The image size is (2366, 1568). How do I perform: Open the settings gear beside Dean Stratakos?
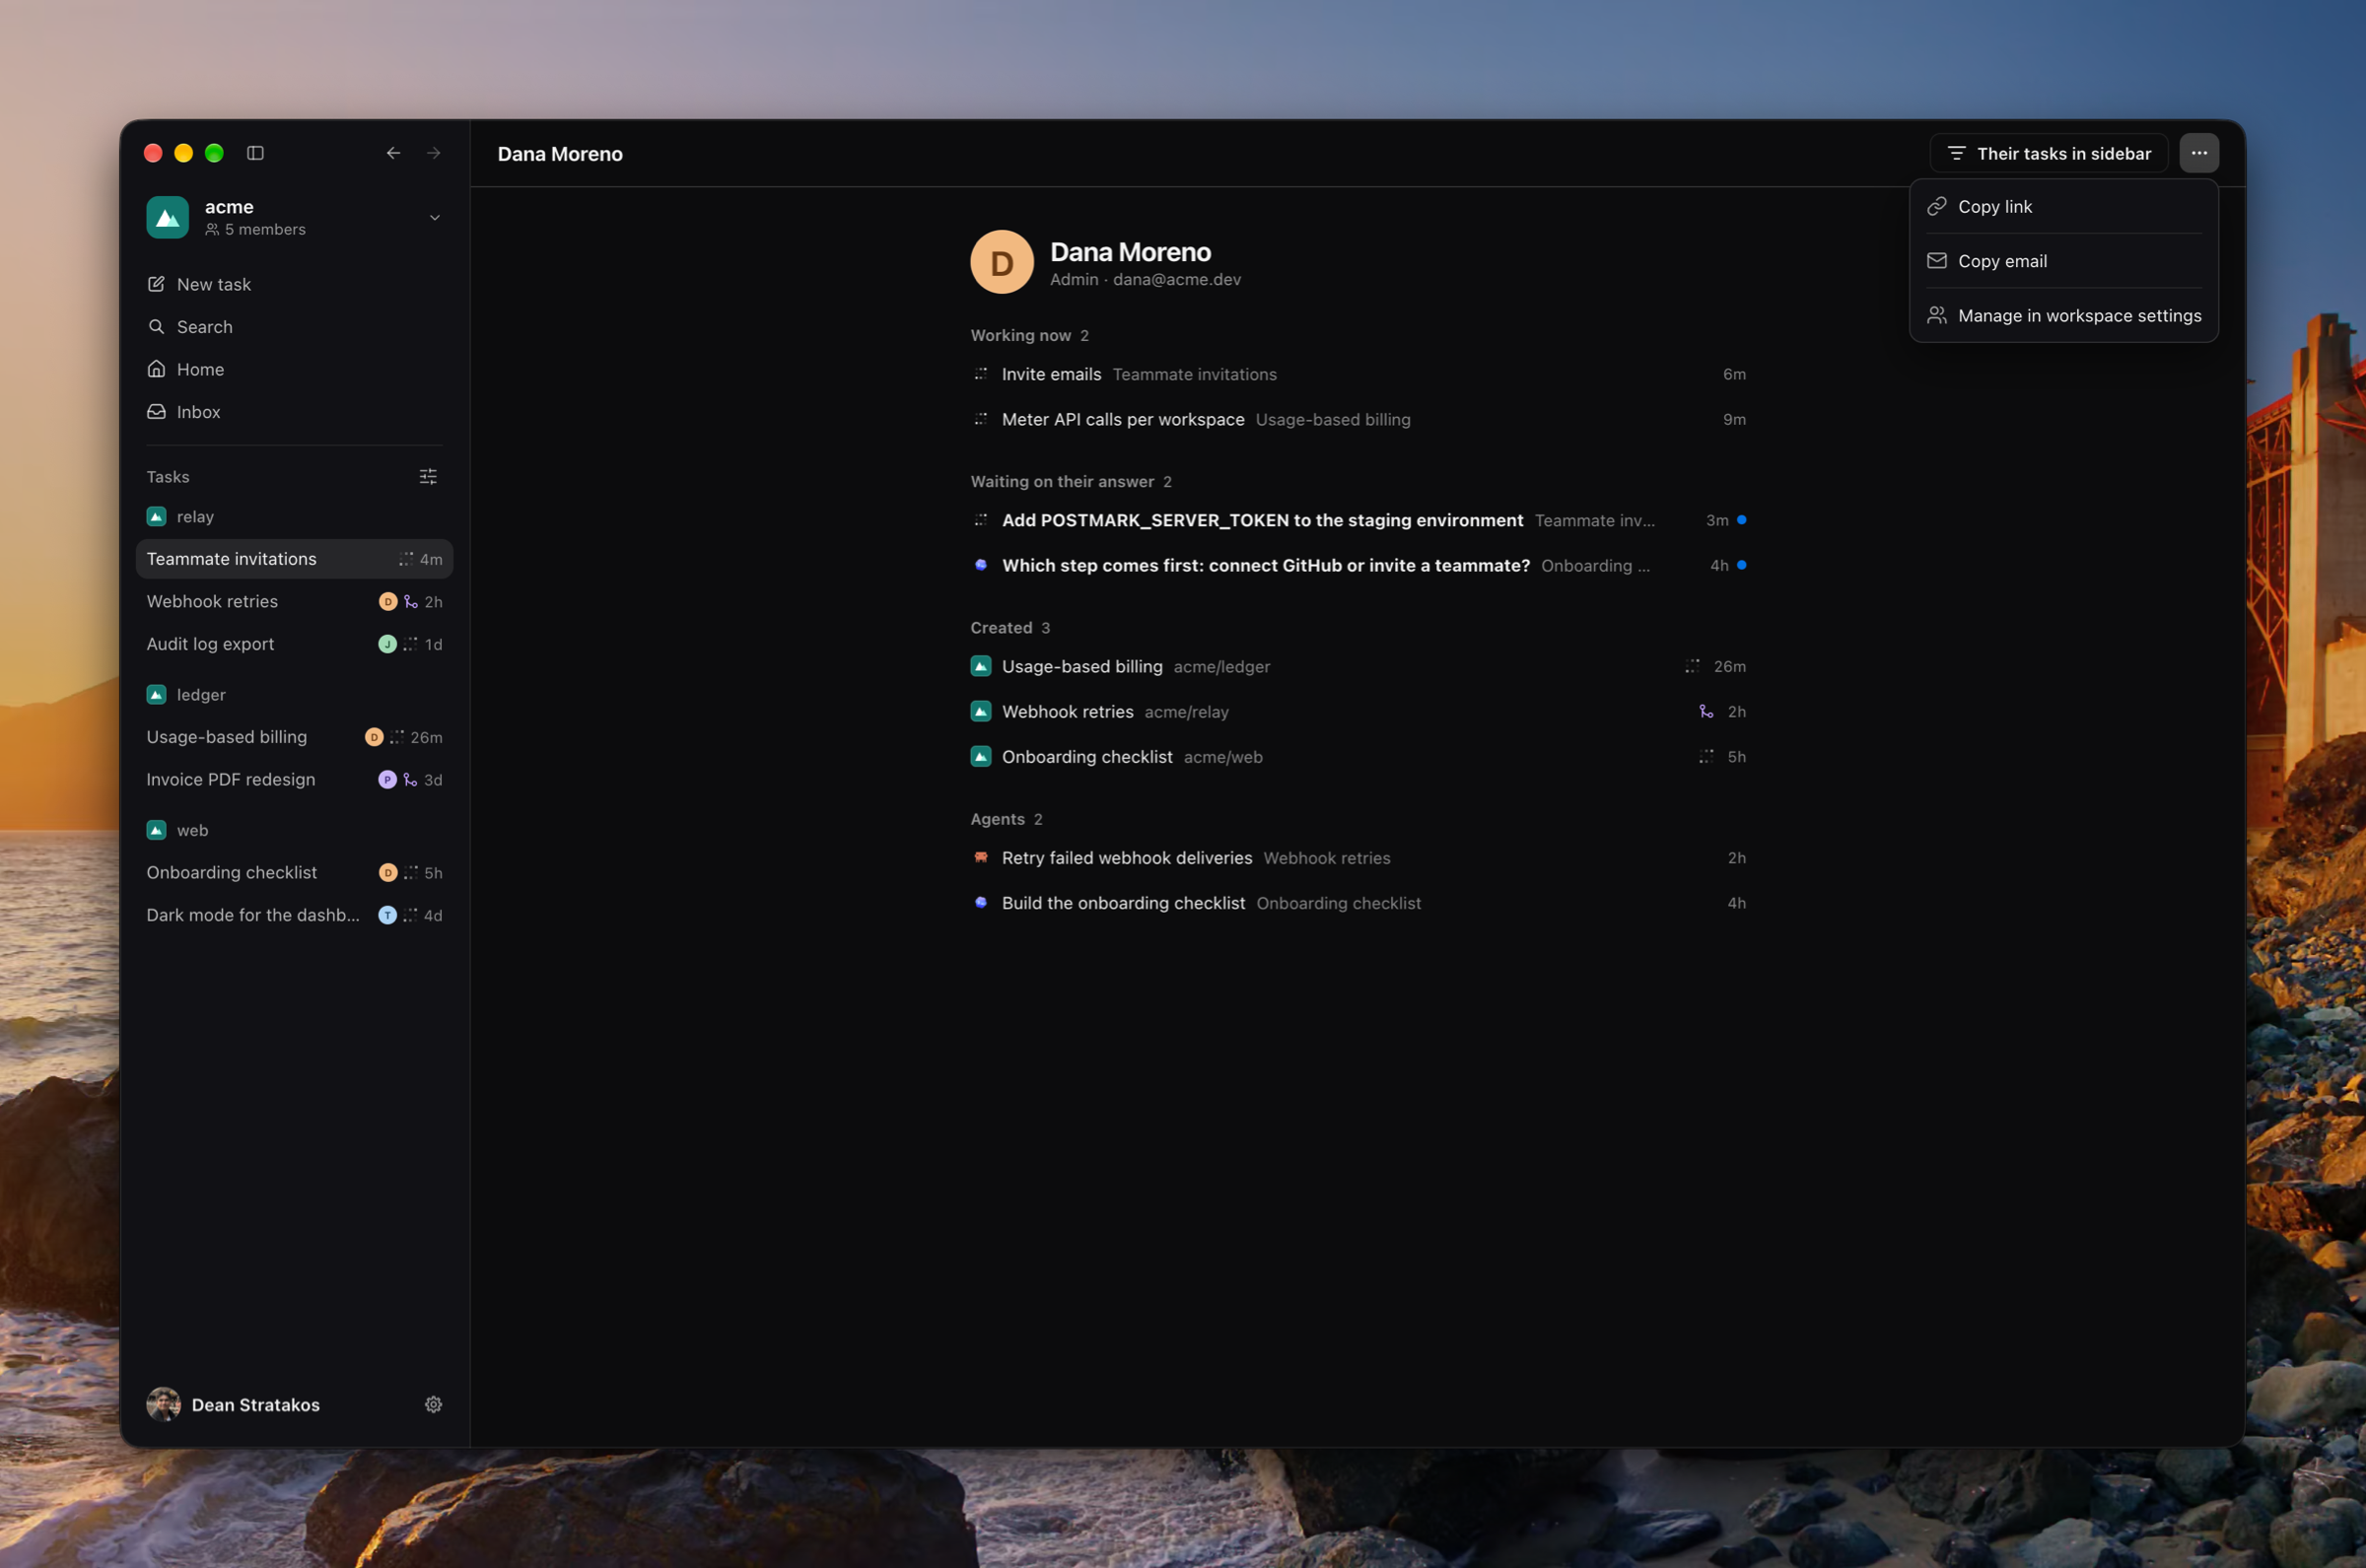point(433,1404)
